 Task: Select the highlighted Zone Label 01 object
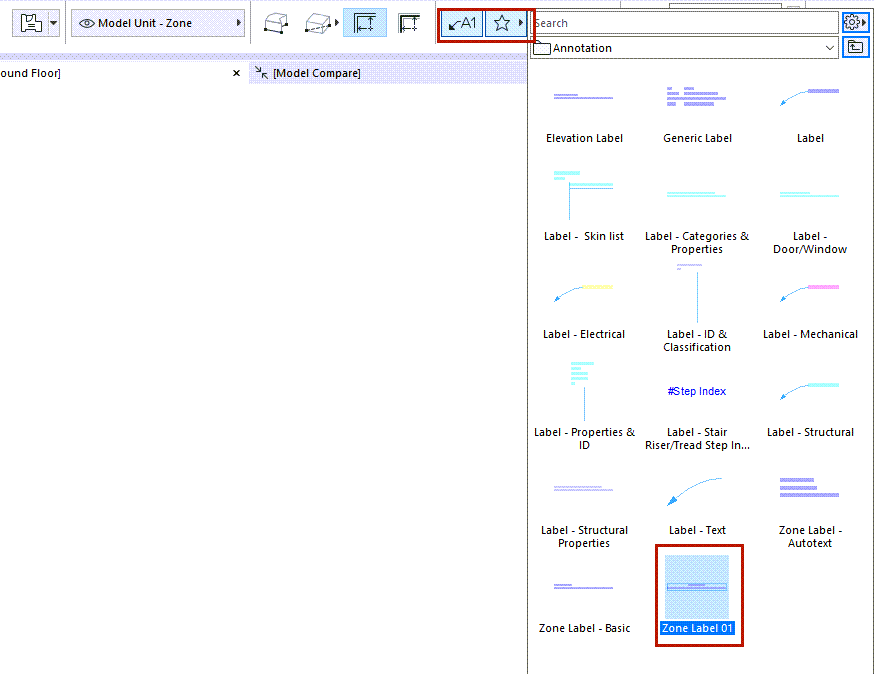coord(697,595)
